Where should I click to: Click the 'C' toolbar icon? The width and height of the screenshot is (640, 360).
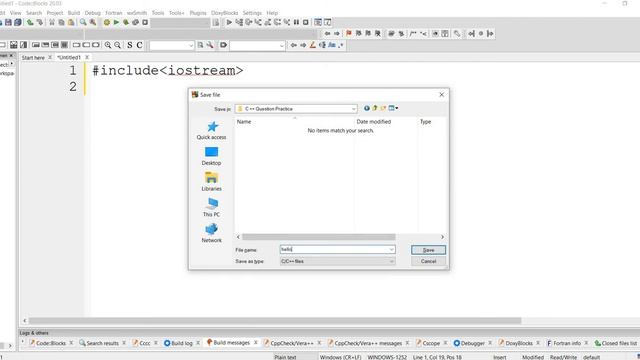(140, 45)
